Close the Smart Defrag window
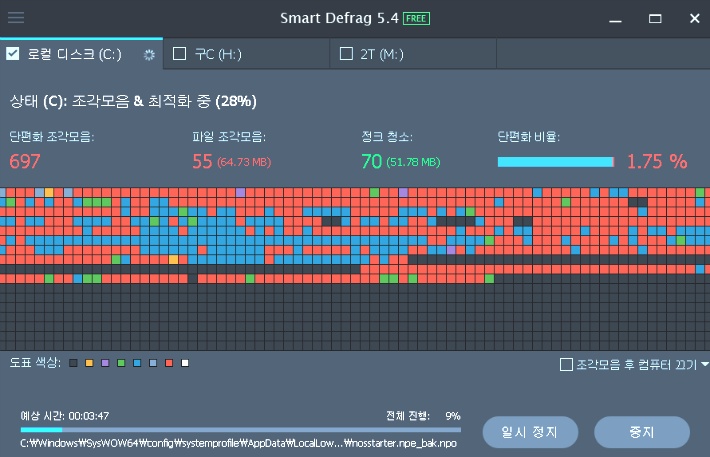Viewport: 710px width, 457px height. point(695,19)
